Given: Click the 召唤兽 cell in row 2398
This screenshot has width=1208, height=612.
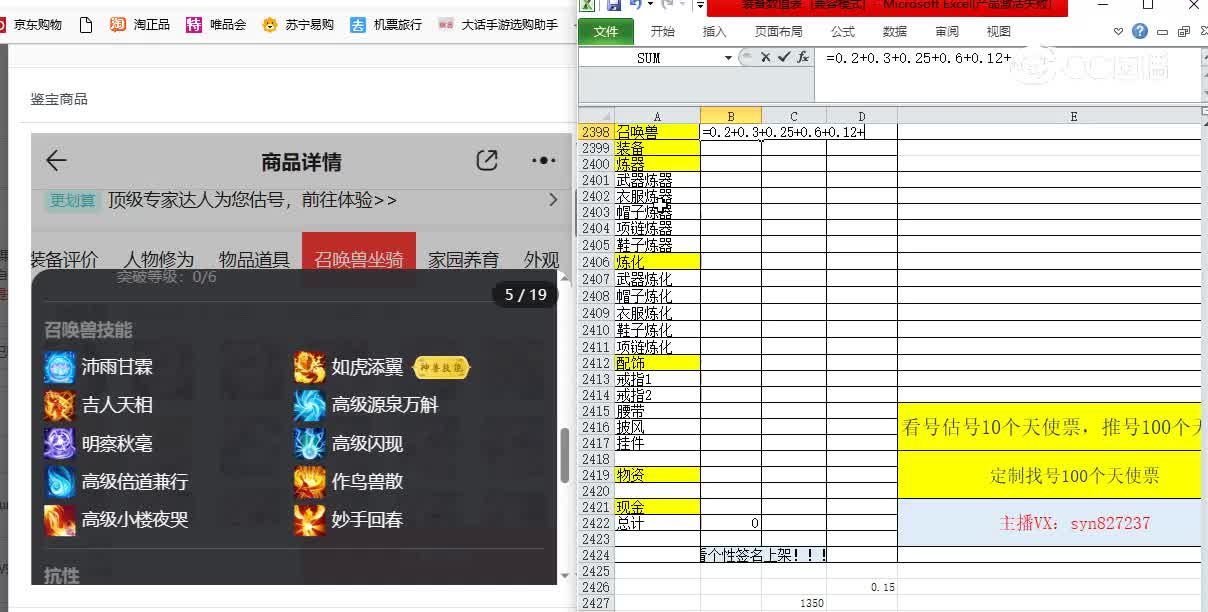Looking at the screenshot, I should click(657, 132).
